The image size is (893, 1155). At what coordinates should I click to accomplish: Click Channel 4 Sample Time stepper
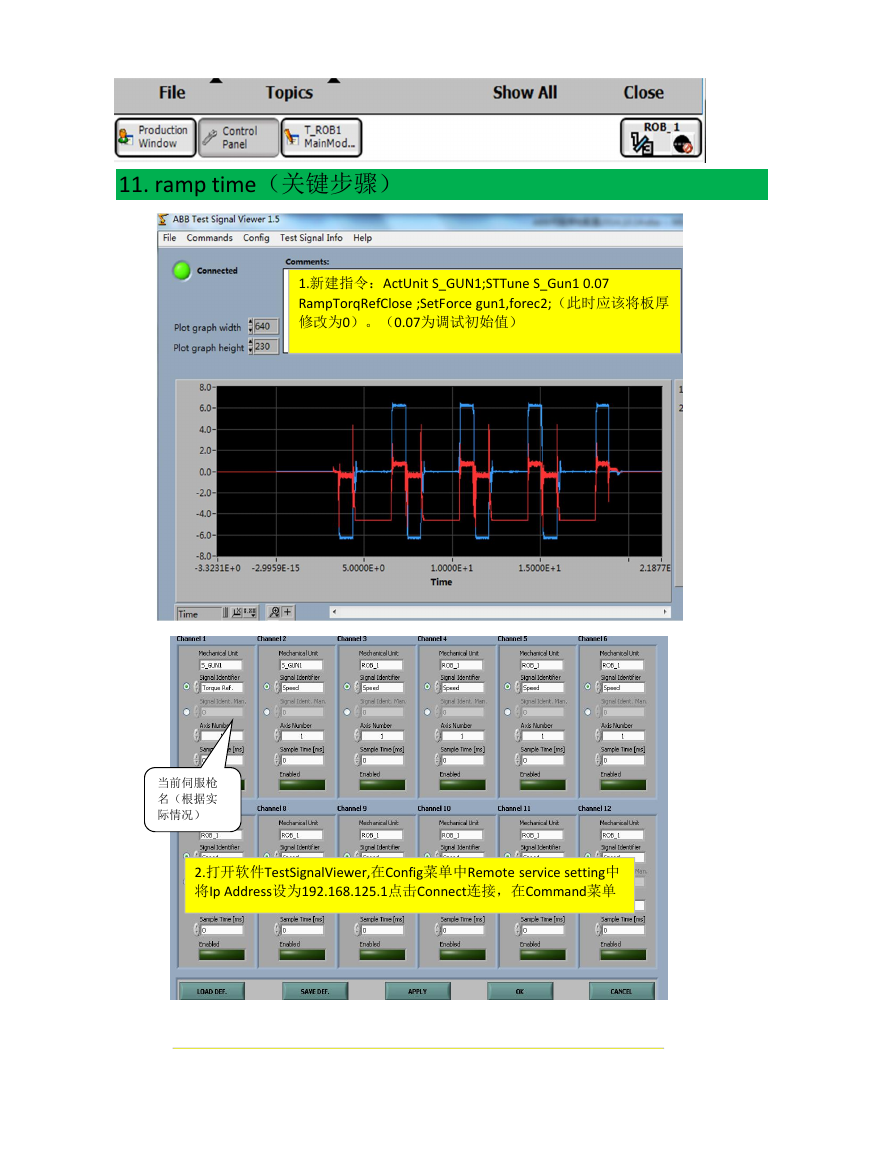pyautogui.click(x=438, y=759)
